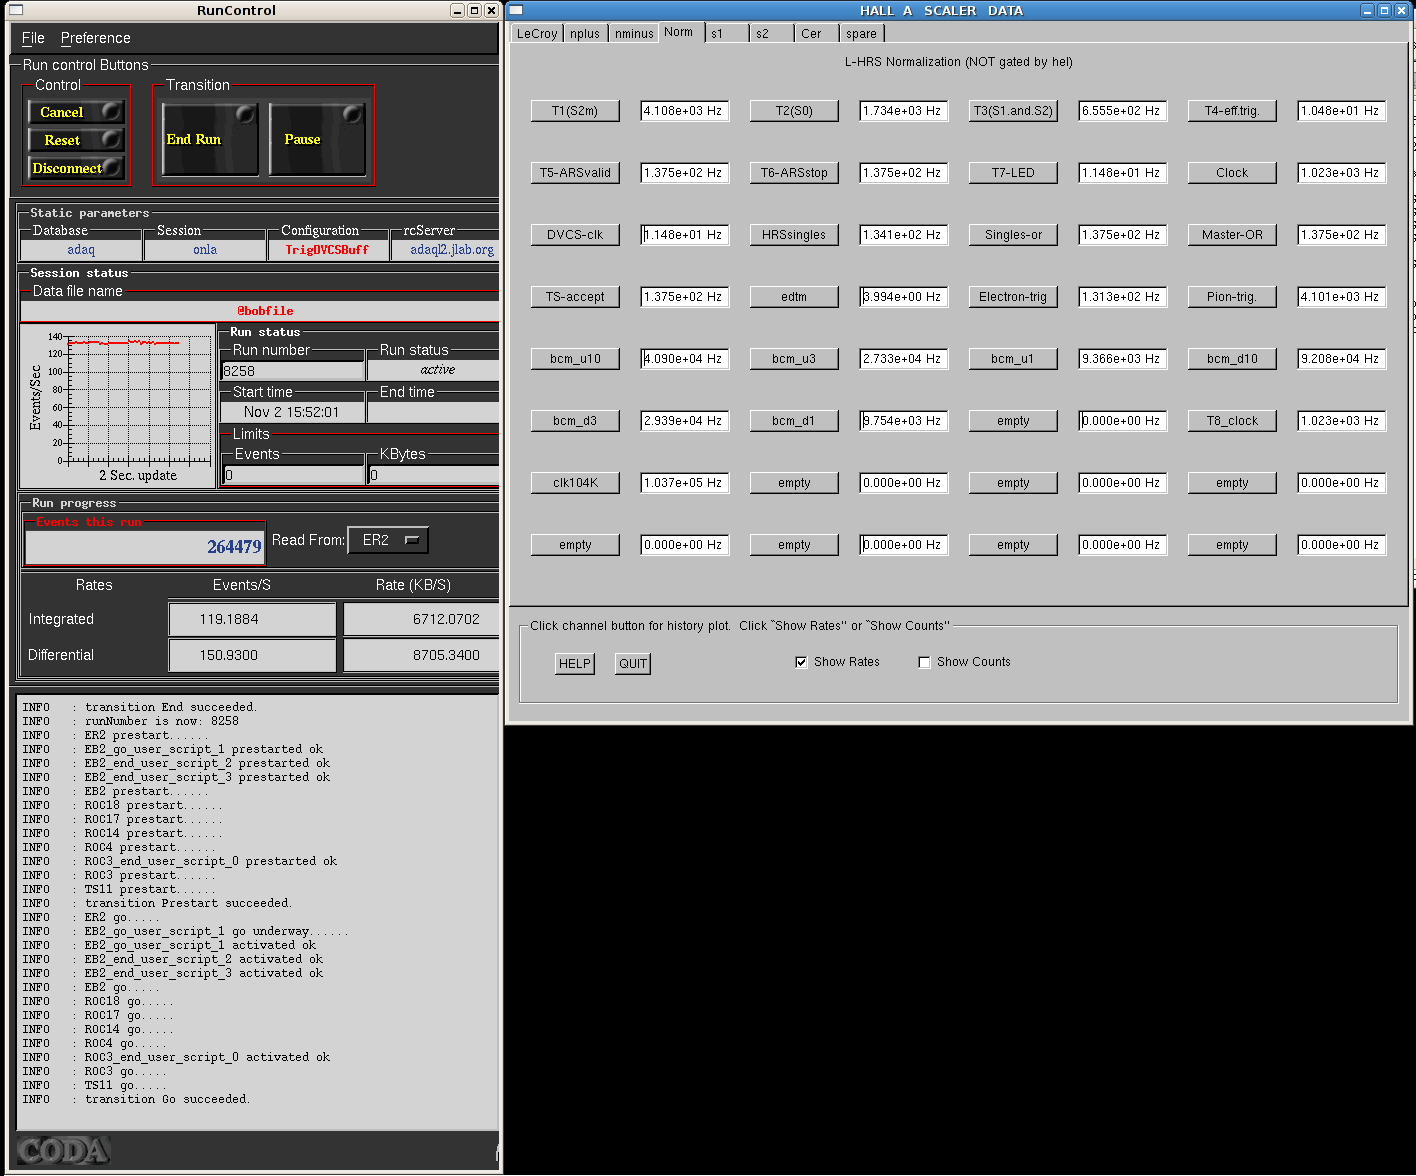
Task: Click the Pion-trig. channel button
Action: (x=1232, y=297)
